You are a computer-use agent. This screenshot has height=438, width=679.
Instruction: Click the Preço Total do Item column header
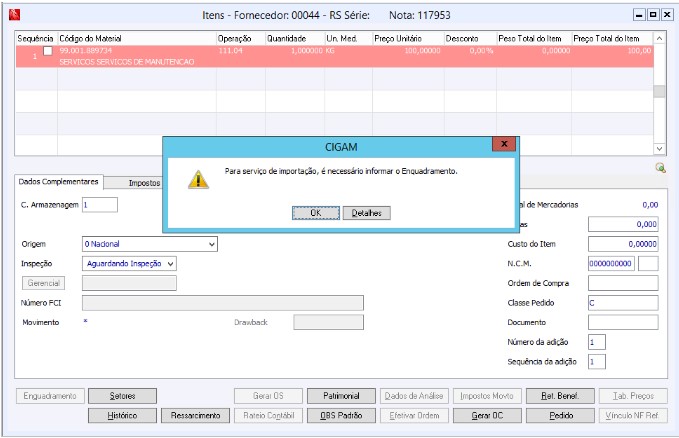click(x=612, y=39)
